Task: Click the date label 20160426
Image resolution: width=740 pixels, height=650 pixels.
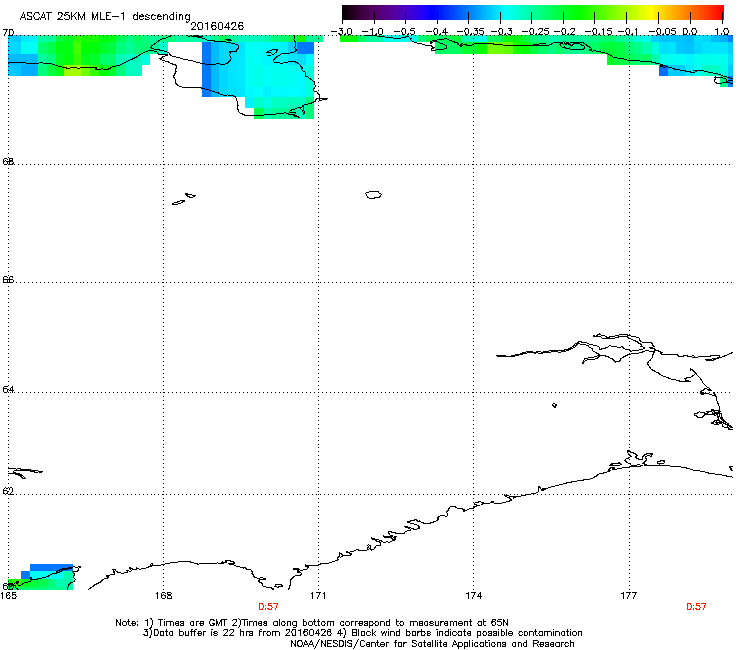Action: pyautogui.click(x=217, y=26)
